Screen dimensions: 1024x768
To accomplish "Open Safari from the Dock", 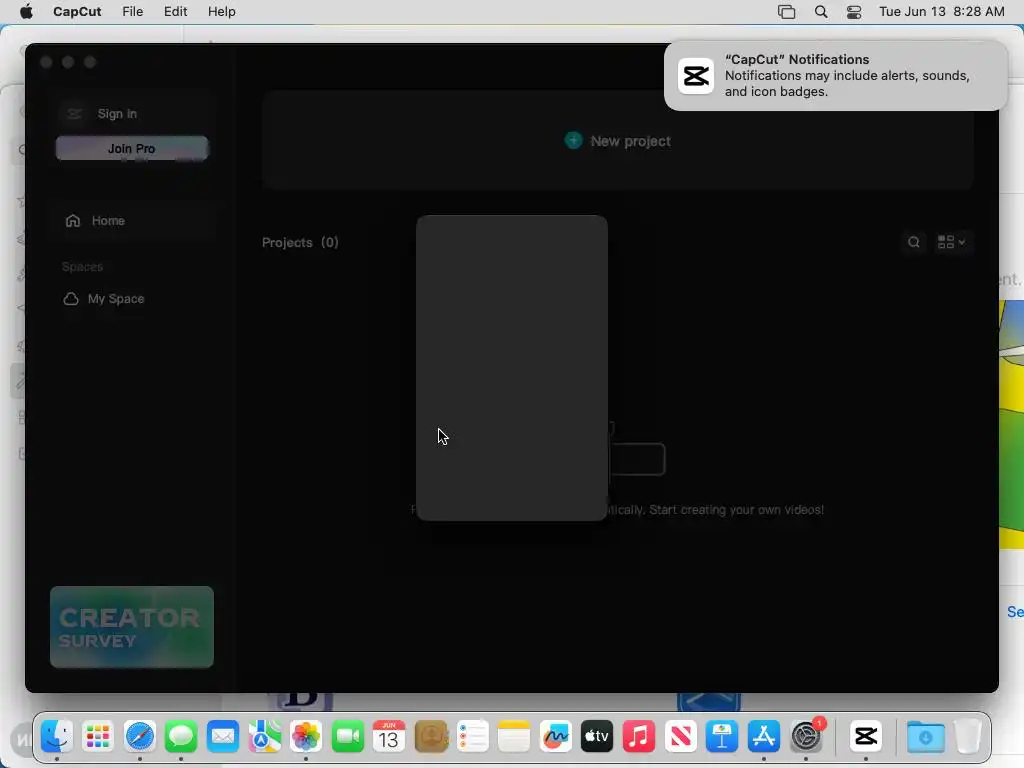I will click(x=140, y=737).
